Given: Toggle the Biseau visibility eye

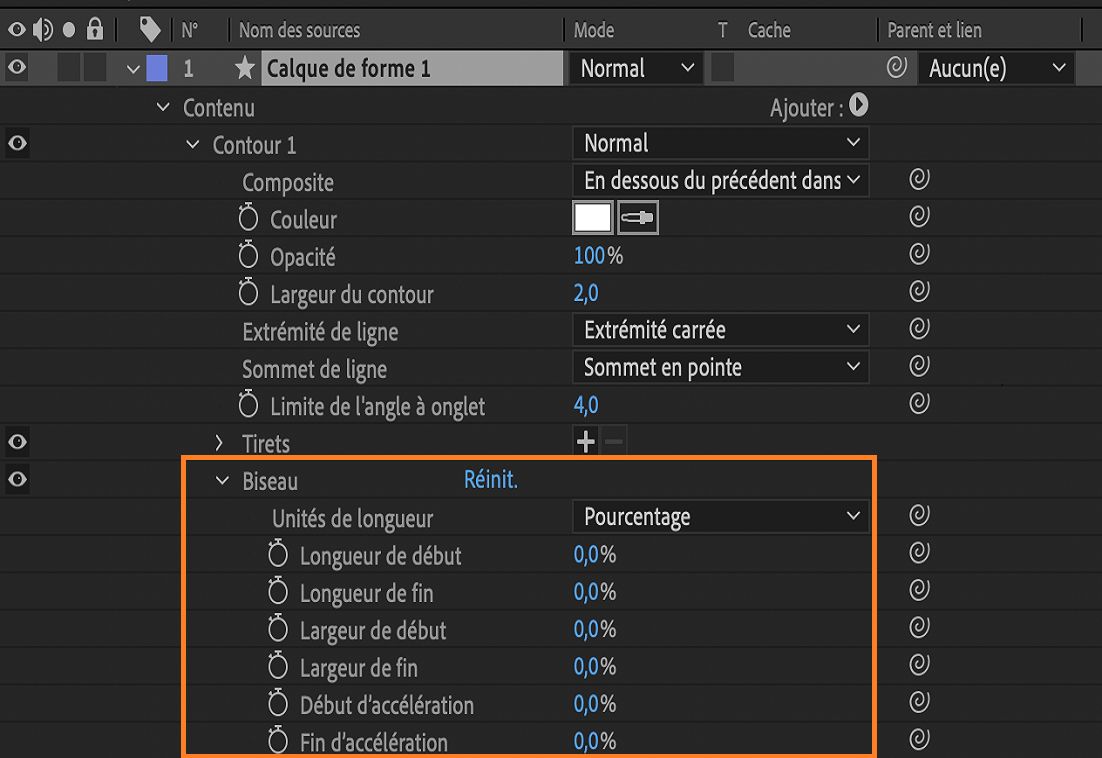Looking at the screenshot, I should pyautogui.click(x=17, y=479).
